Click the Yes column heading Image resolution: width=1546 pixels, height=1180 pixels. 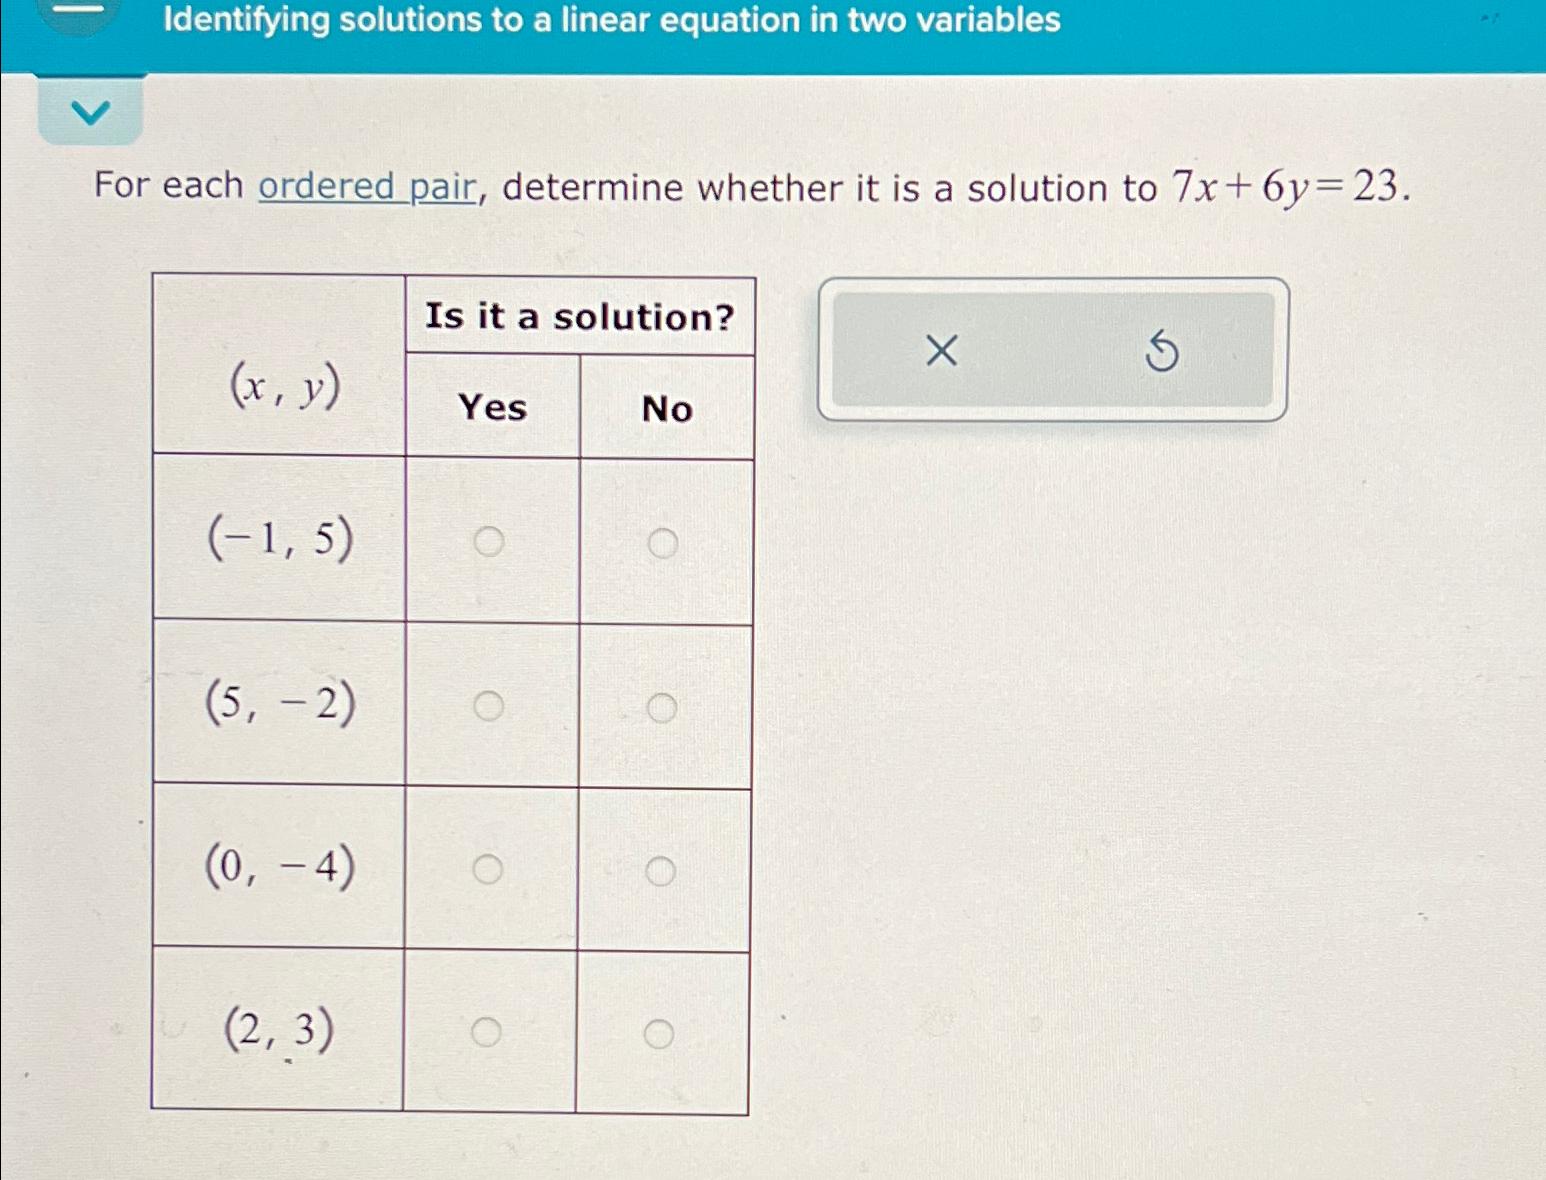[x=492, y=409]
